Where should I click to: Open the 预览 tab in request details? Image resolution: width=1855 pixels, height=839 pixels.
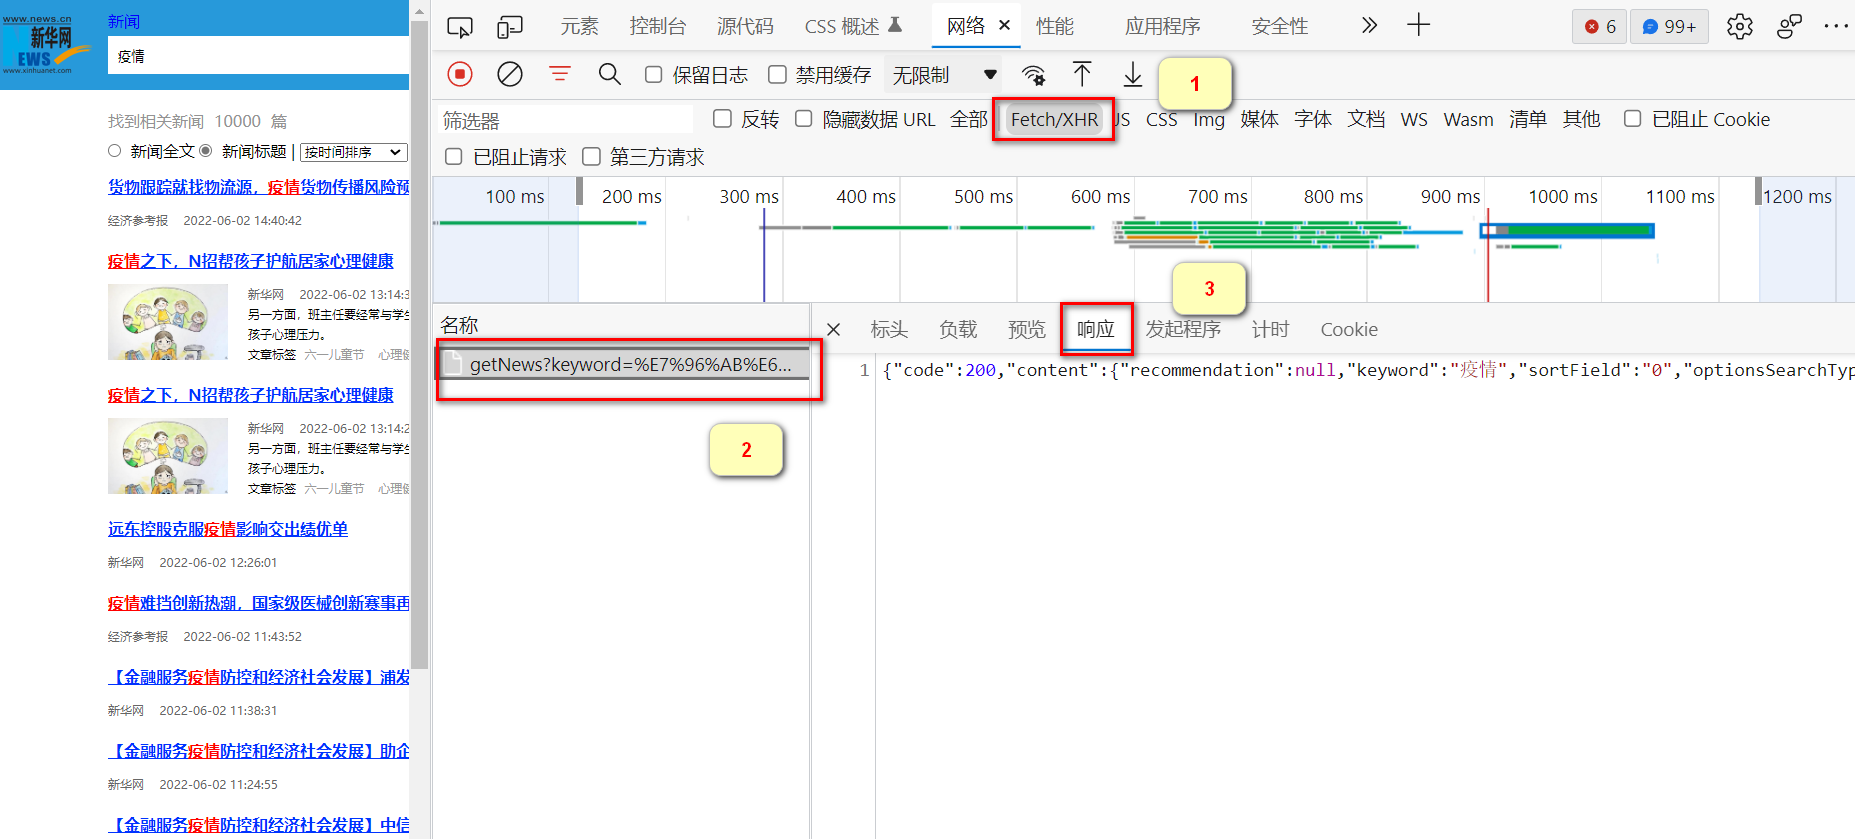click(x=1026, y=329)
